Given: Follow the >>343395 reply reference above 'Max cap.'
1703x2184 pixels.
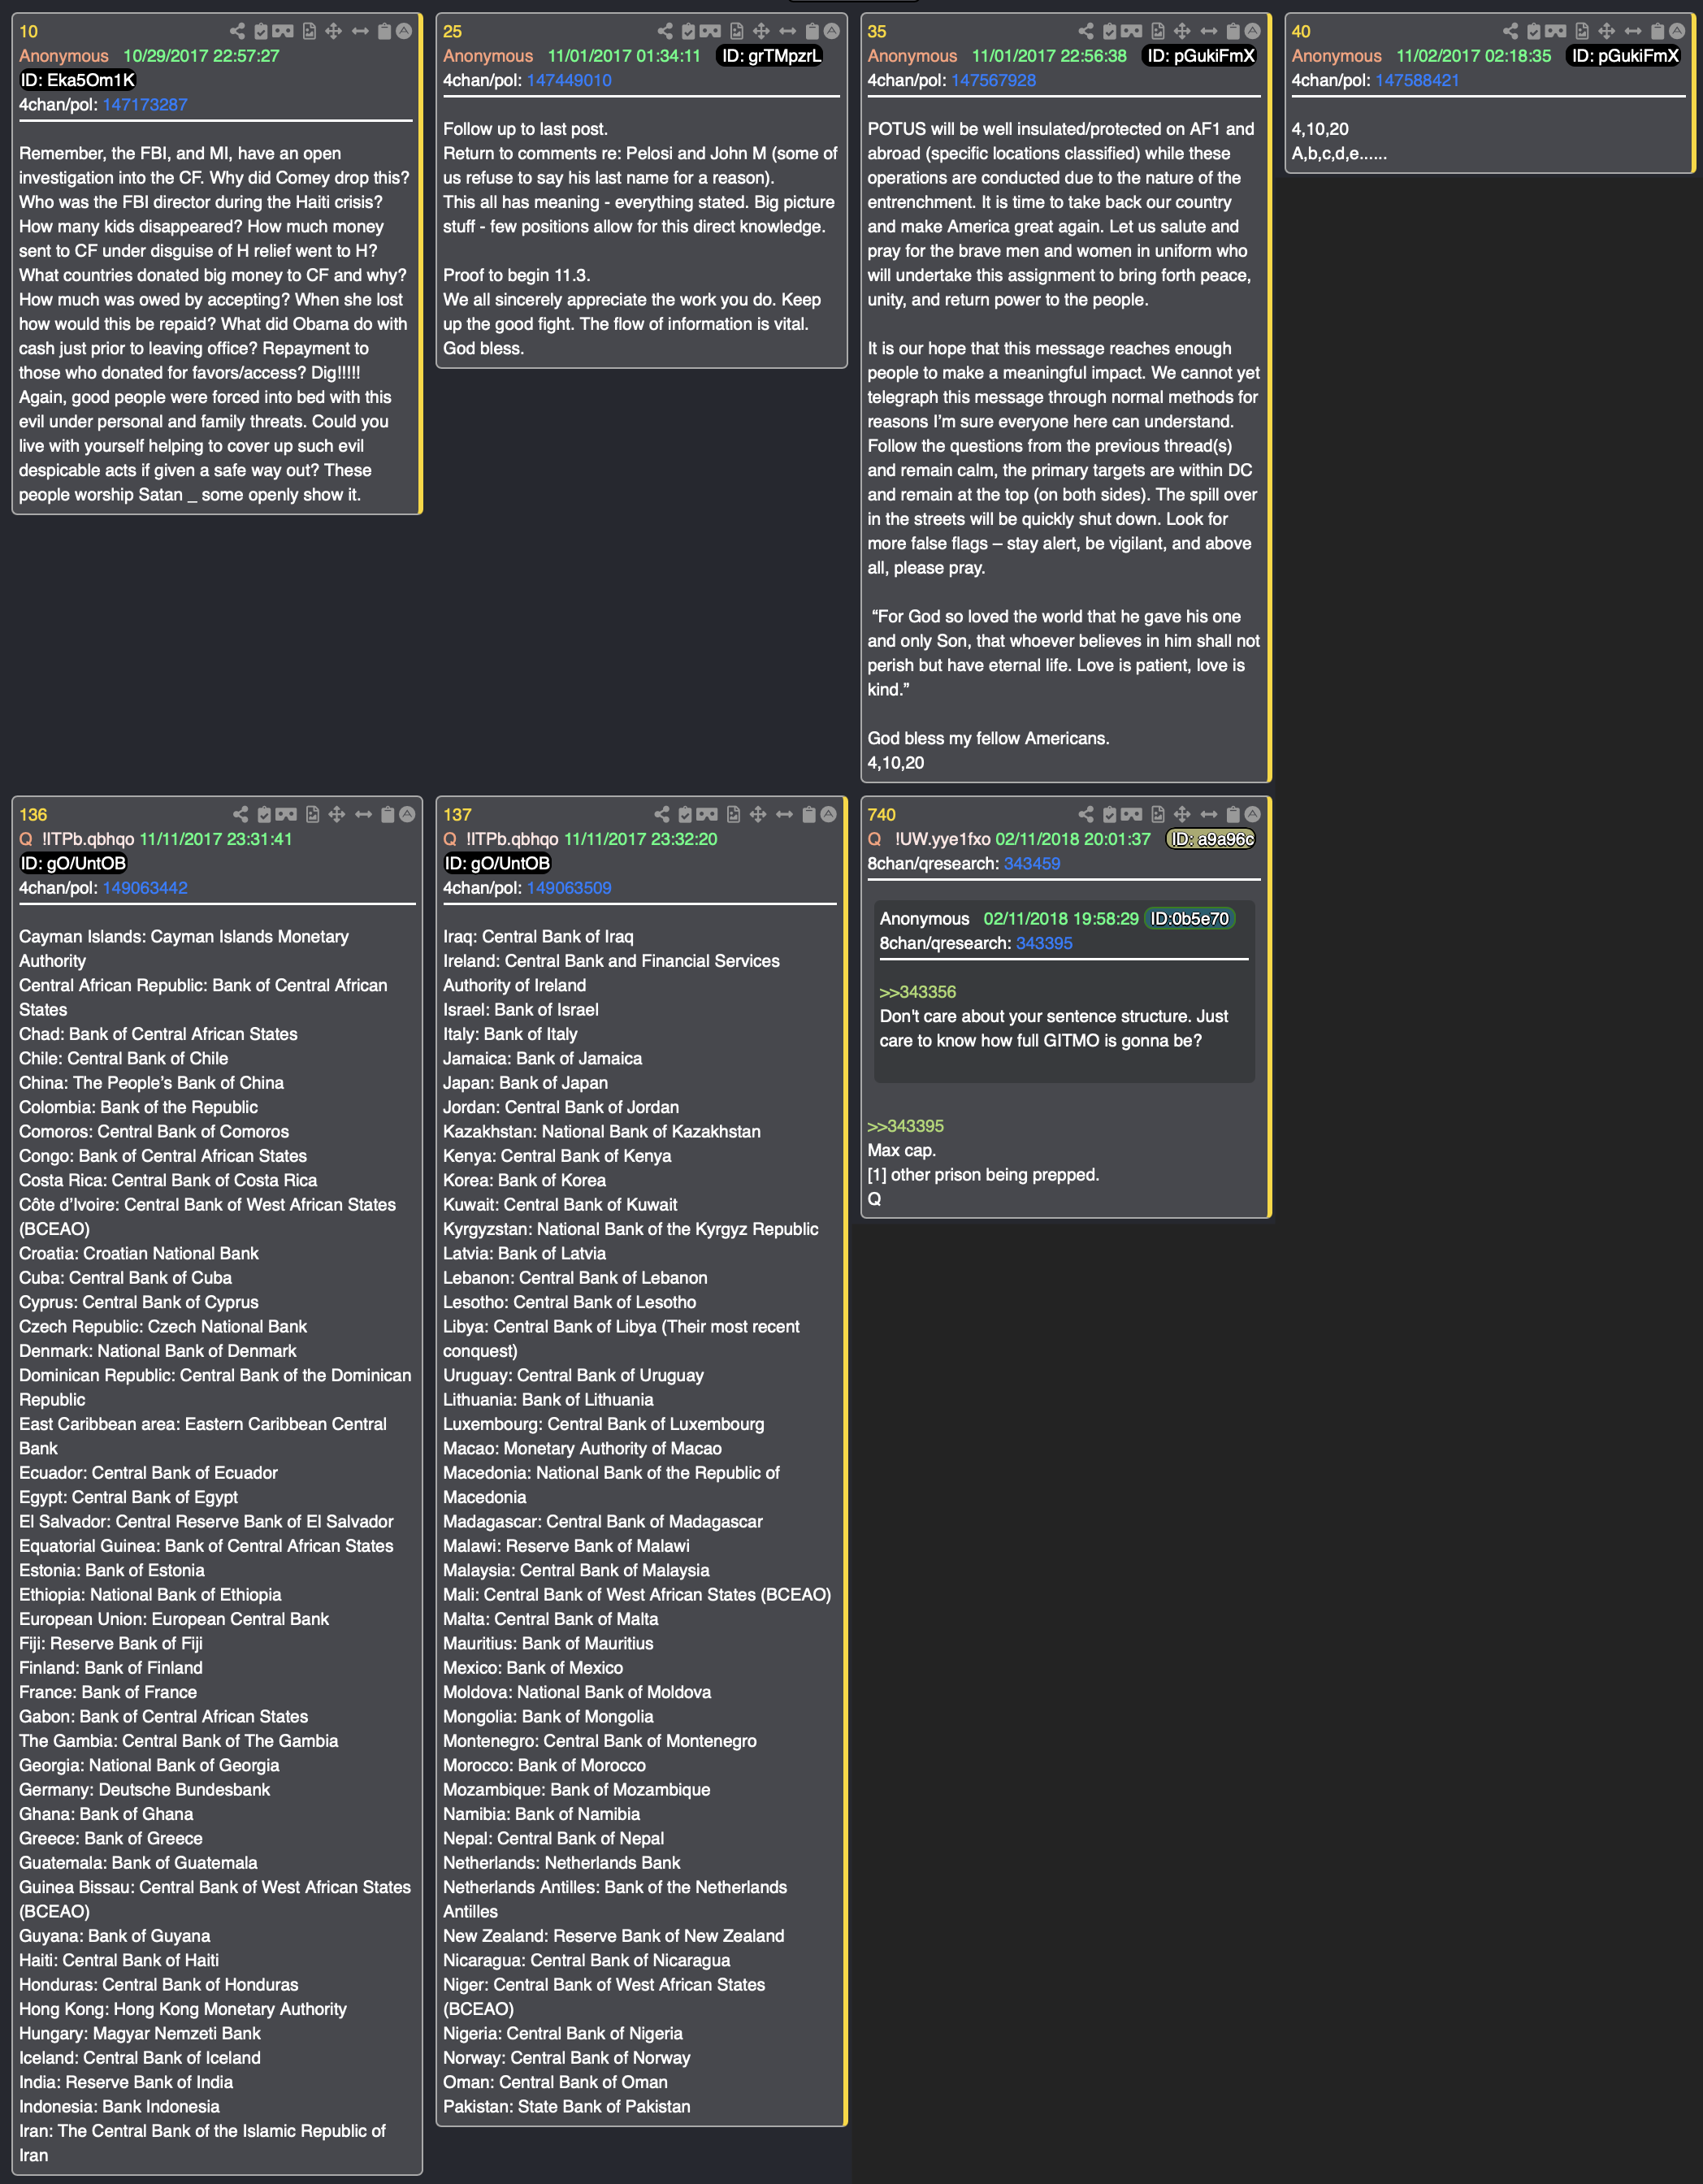Looking at the screenshot, I should click(906, 1126).
